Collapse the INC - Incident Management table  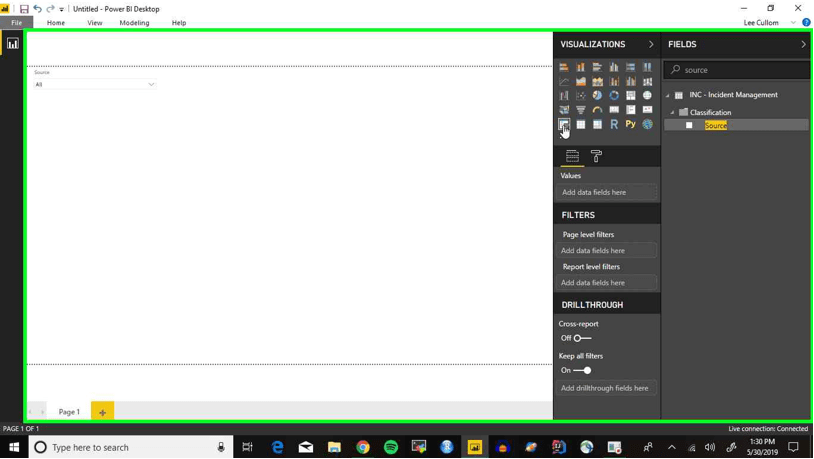[x=668, y=96]
